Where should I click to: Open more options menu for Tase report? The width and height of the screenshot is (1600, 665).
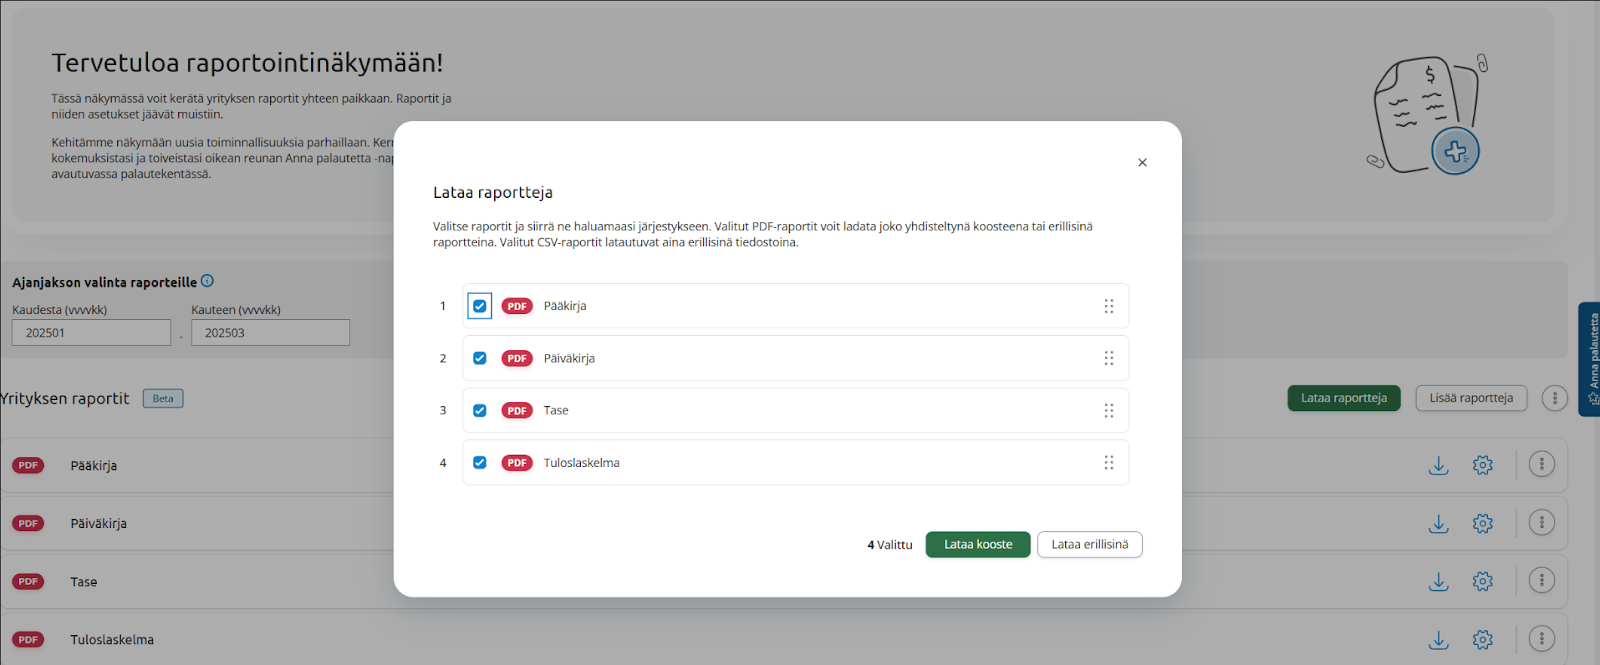1541,580
